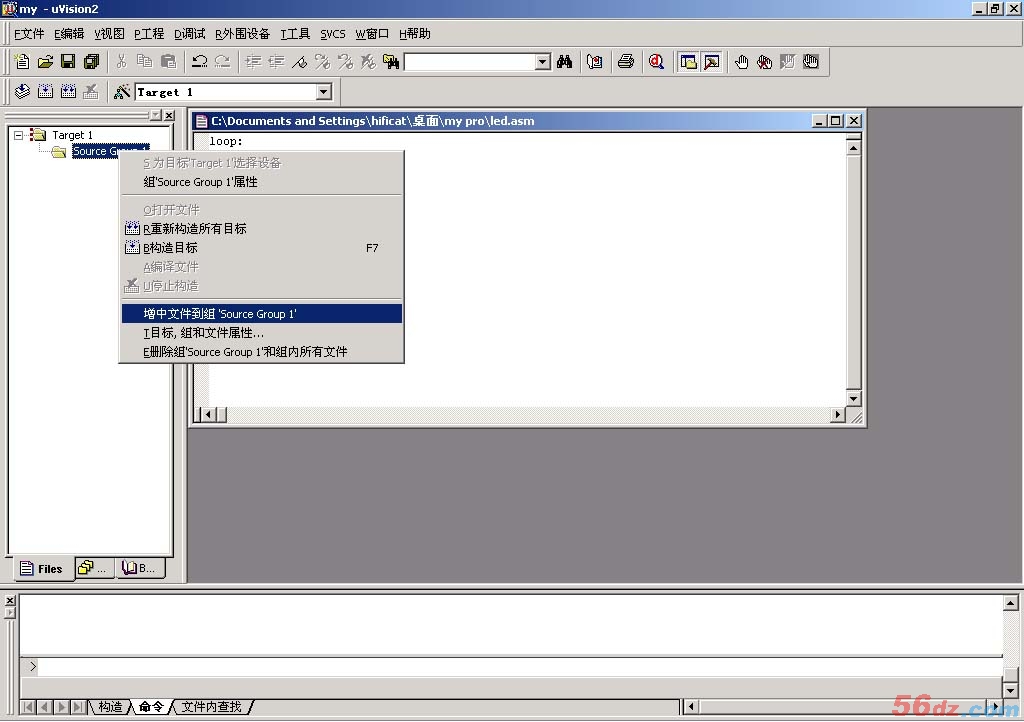The image size is (1024, 722).
Task: Switch to the 构造 output tab
Action: tap(110, 706)
